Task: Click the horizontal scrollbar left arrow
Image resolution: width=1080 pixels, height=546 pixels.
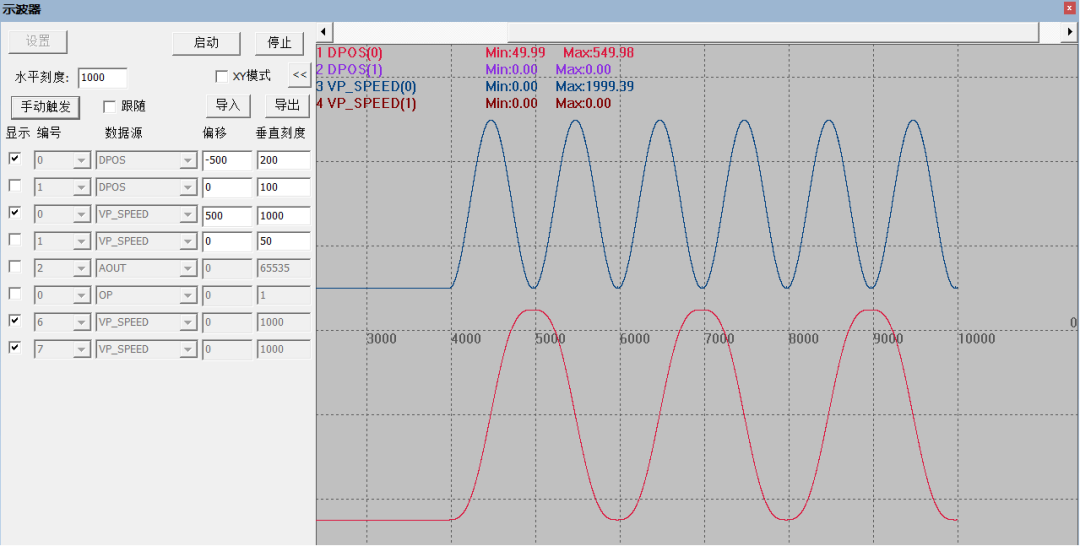Action: point(324,32)
